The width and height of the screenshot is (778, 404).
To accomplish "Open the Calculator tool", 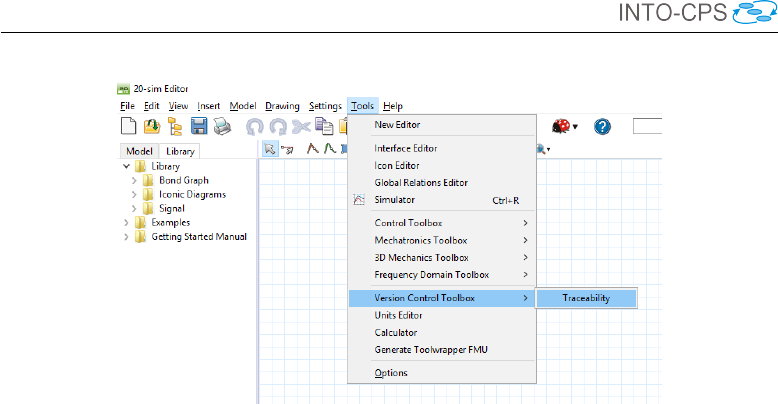I will (x=442, y=333).
